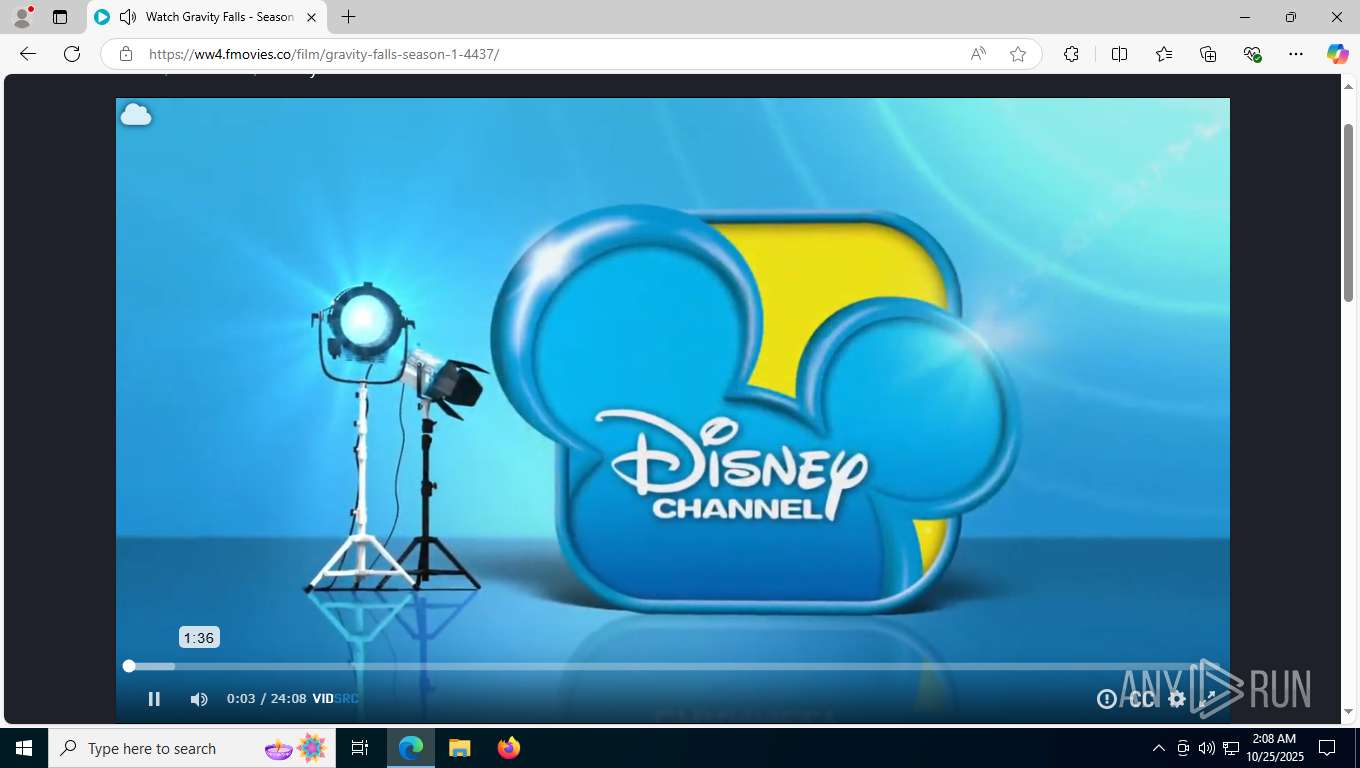The height and width of the screenshot is (768, 1360).
Task: Open Read aloud in address bar
Action: 978,54
